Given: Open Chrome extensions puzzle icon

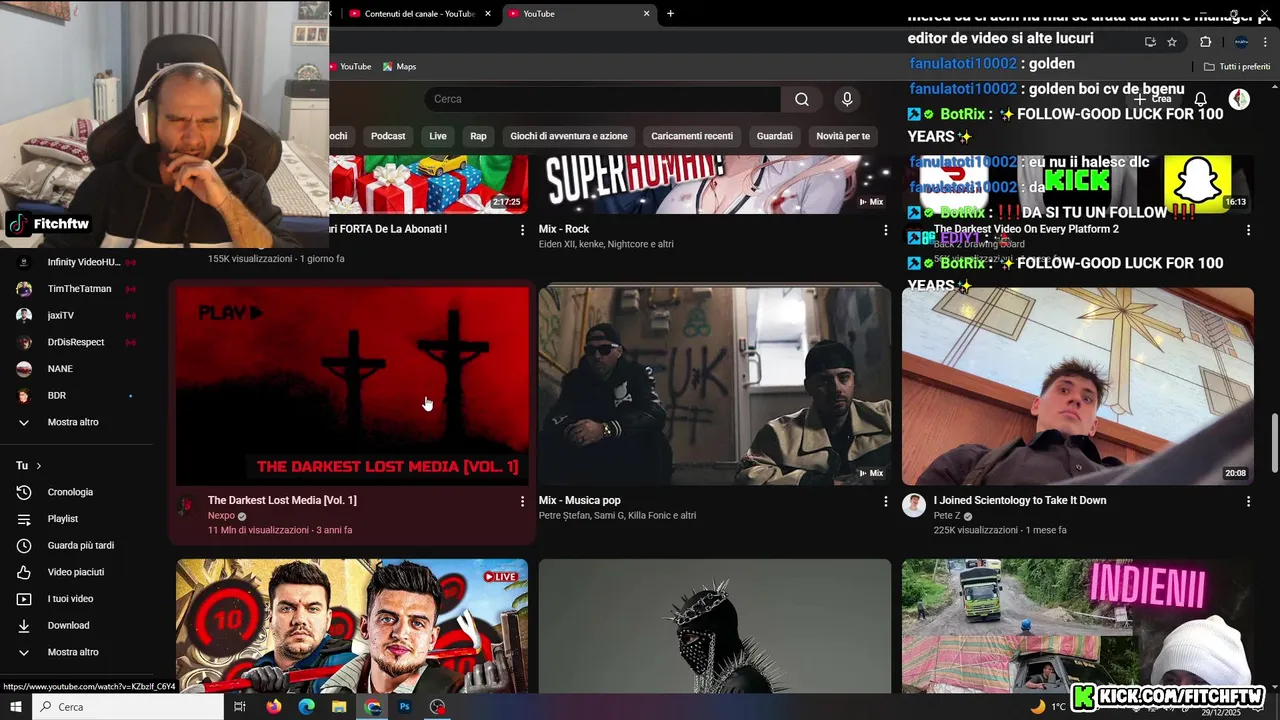Looking at the screenshot, I should tap(1205, 42).
